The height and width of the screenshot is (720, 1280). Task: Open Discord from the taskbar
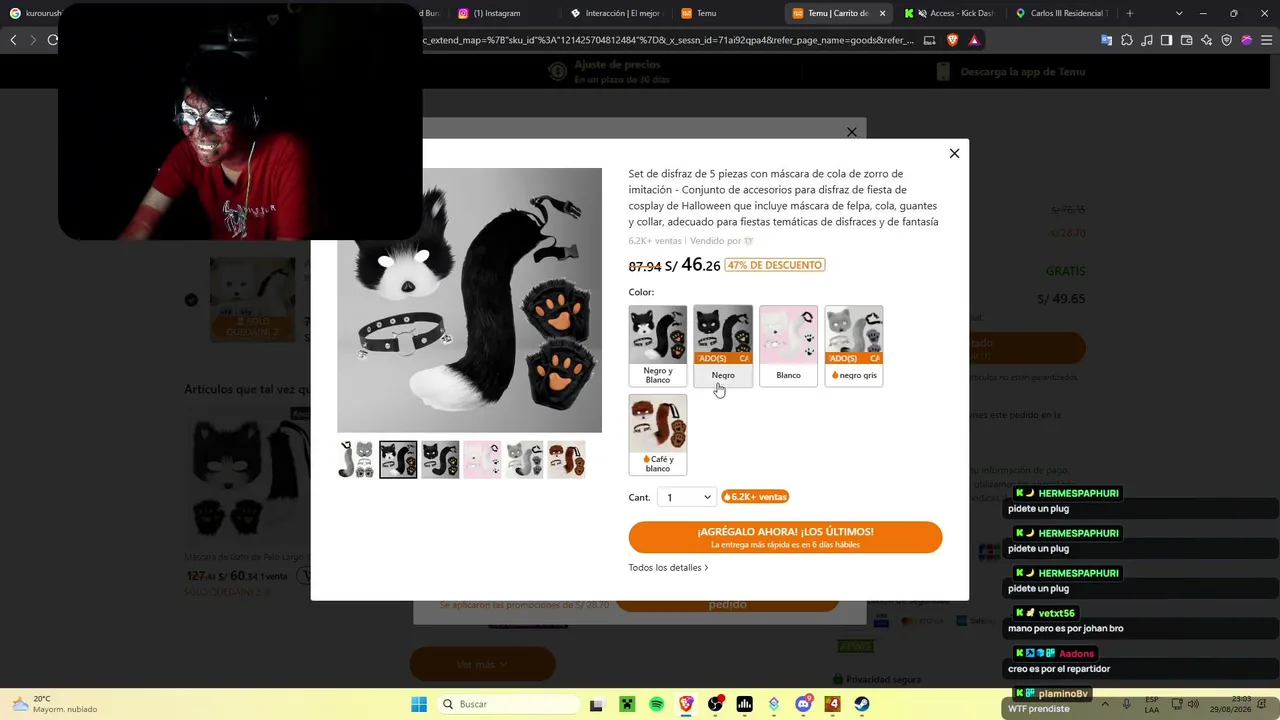pos(803,704)
